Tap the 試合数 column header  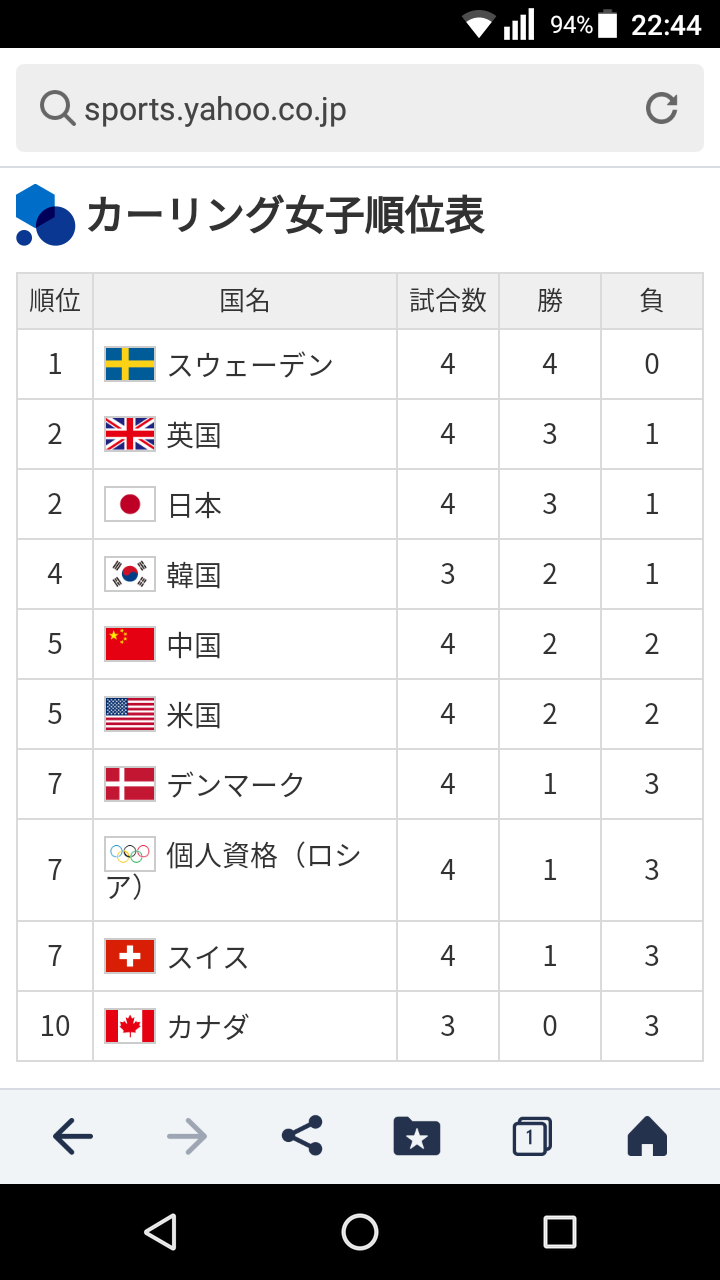[448, 301]
